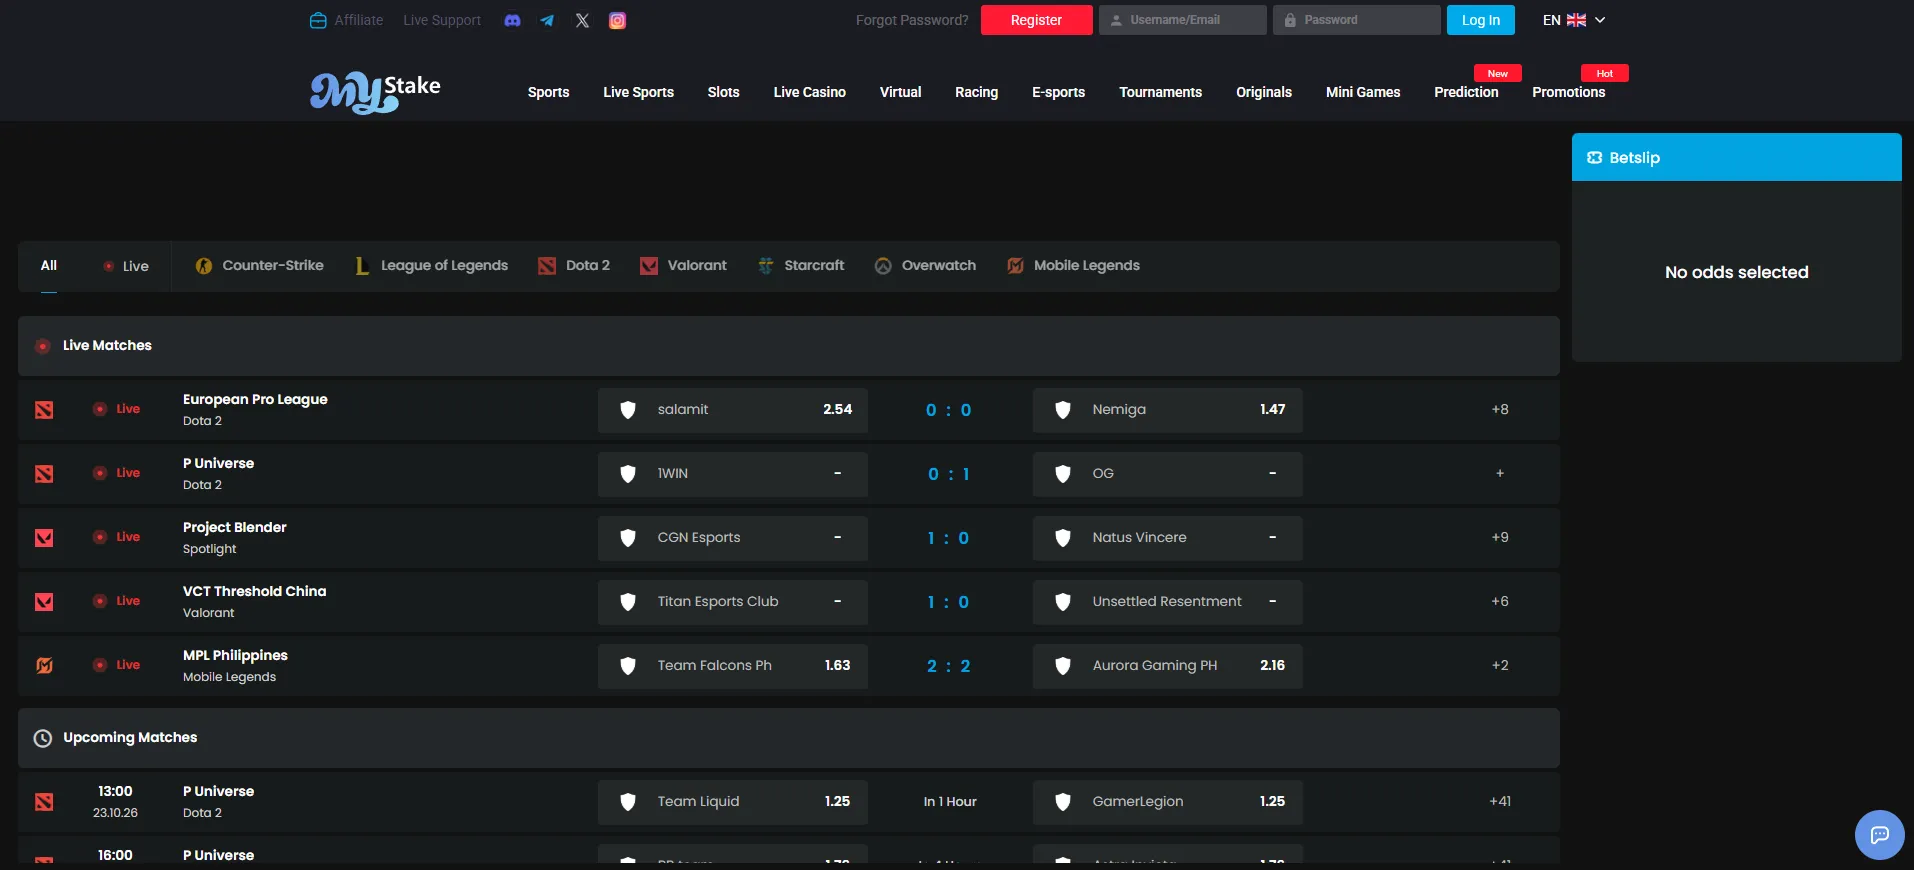The image size is (1914, 870).
Task: Click Dota 2 icon in European Pro League row
Action: pyautogui.click(x=44, y=410)
